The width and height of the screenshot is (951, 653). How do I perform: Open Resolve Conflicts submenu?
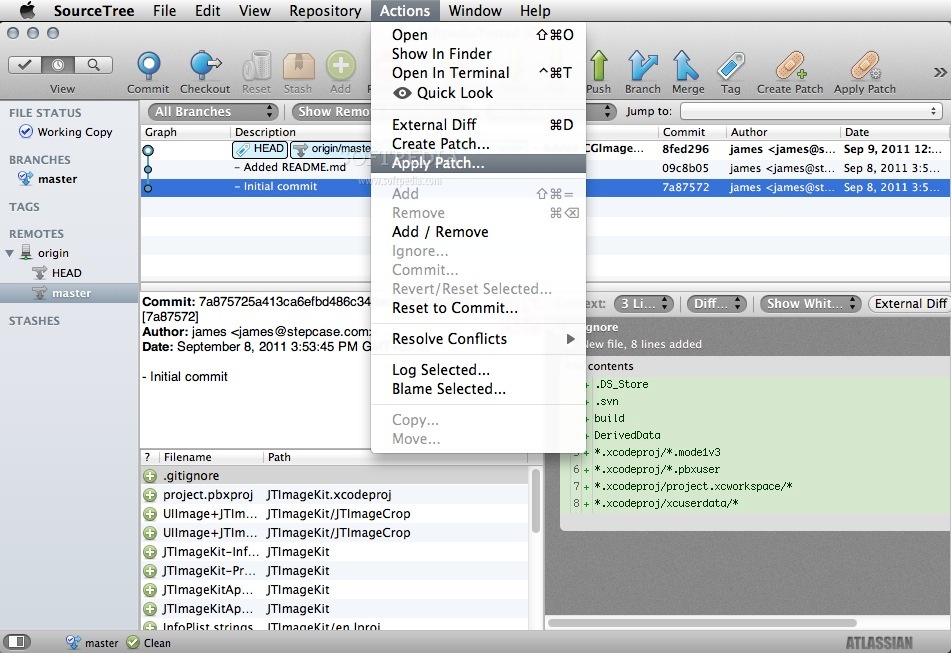[478, 339]
